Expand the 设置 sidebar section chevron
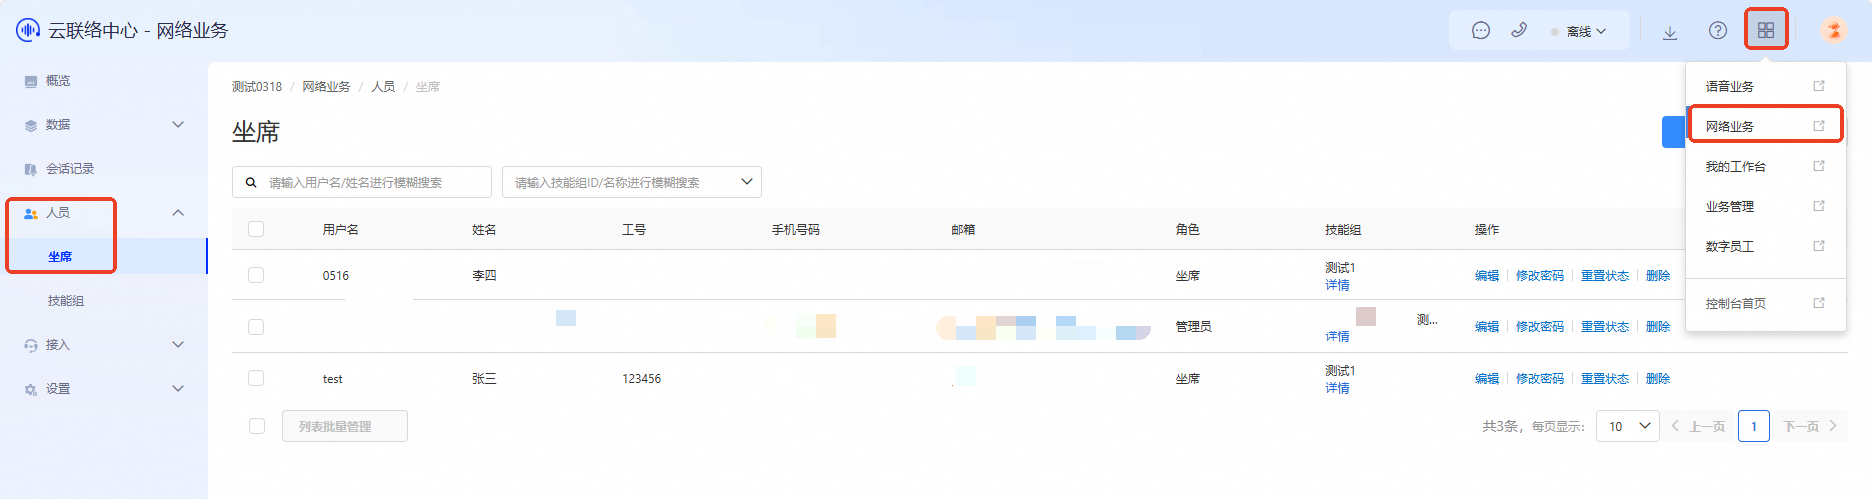Viewport: 1872px width, 499px height. pyautogui.click(x=178, y=389)
